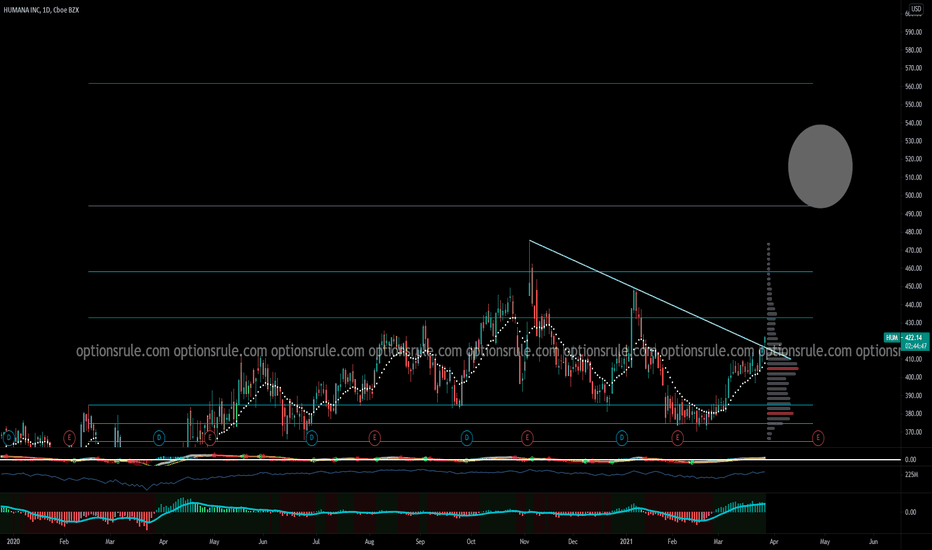Open dividend marker D near Apr 2020
Viewport: 932px width, 550px height.
[159, 438]
